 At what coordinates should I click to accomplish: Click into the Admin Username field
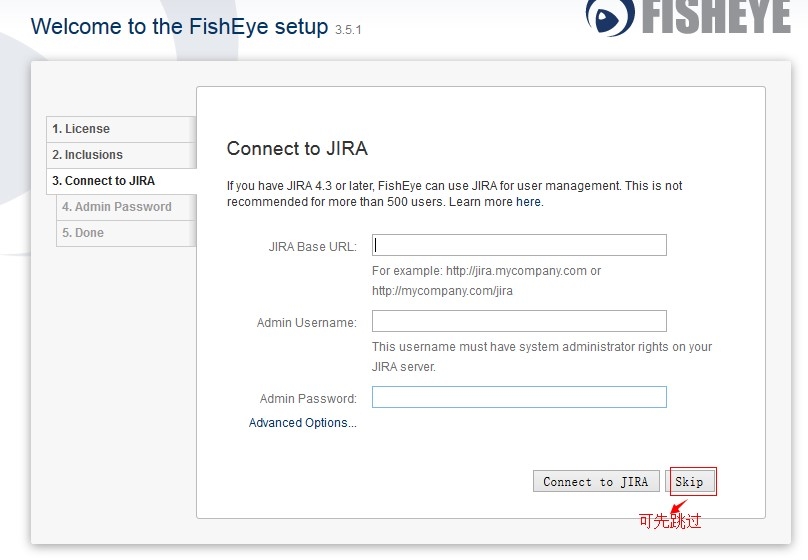tap(519, 321)
